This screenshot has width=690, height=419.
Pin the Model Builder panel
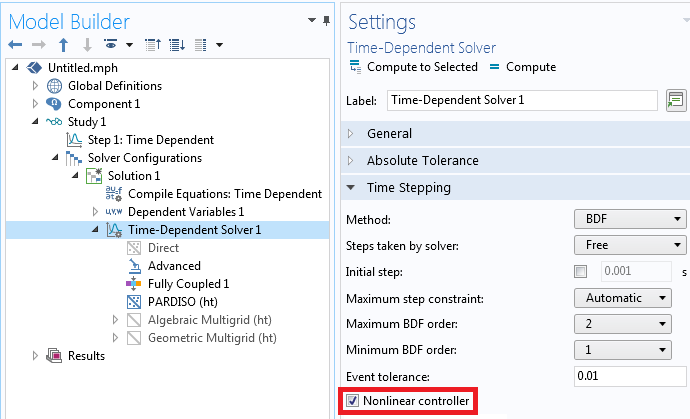(325, 22)
